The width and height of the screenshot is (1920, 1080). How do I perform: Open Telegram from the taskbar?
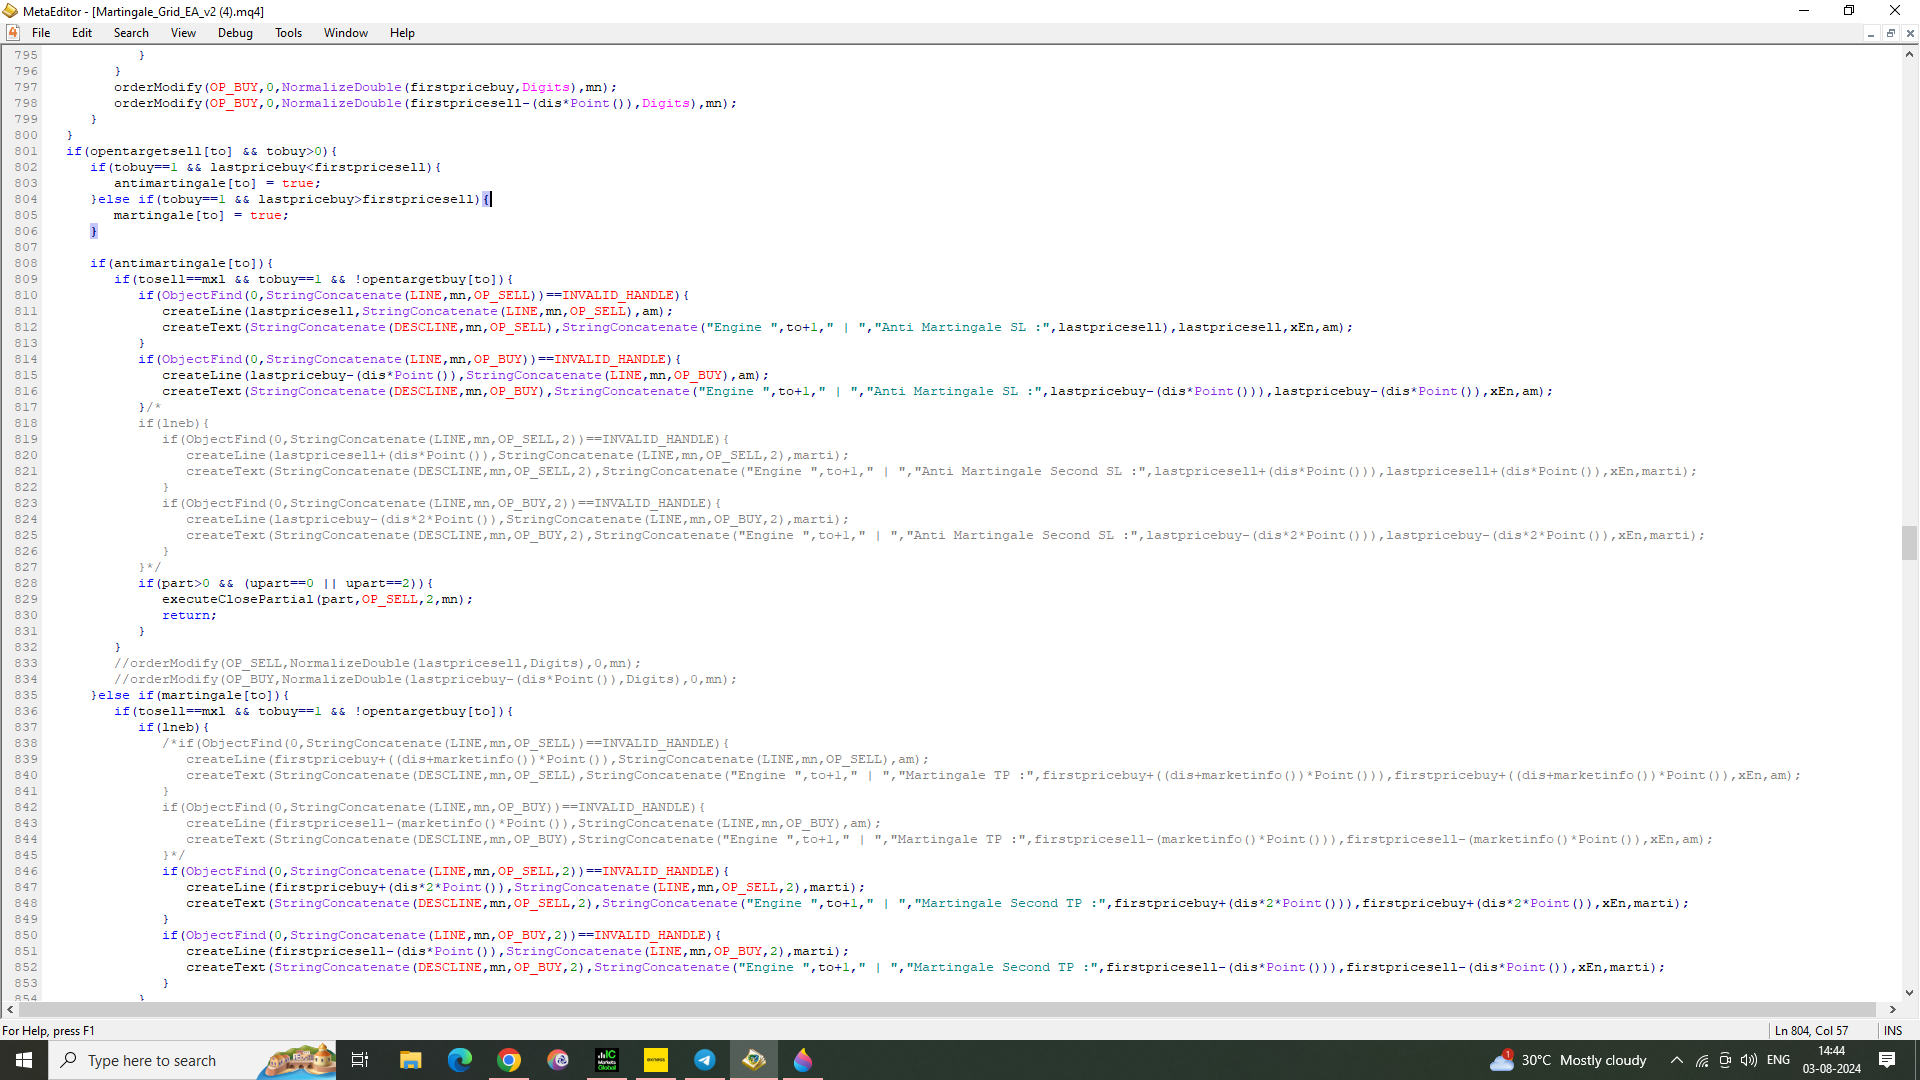(705, 1060)
